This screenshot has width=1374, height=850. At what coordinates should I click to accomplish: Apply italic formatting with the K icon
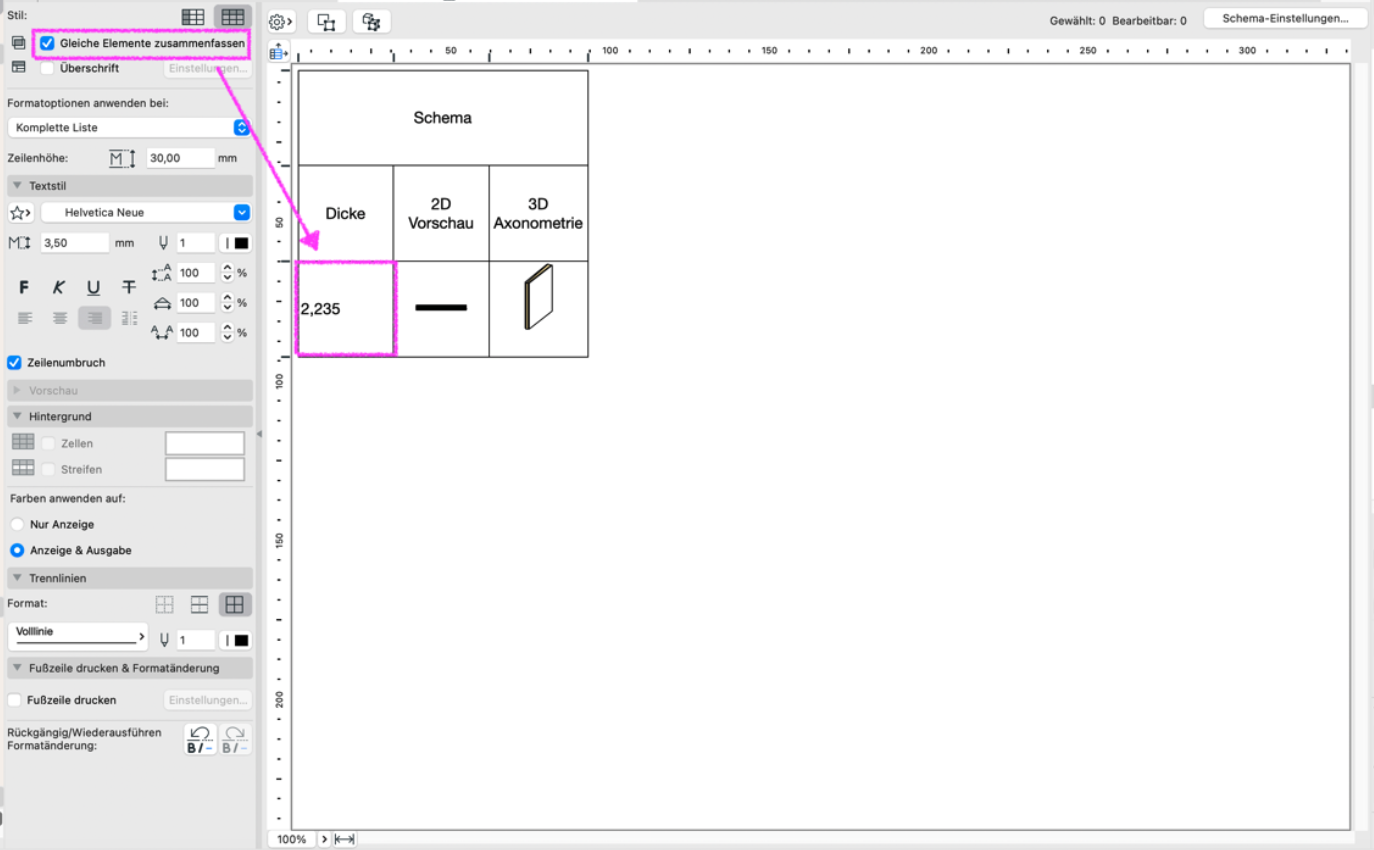[x=59, y=288]
